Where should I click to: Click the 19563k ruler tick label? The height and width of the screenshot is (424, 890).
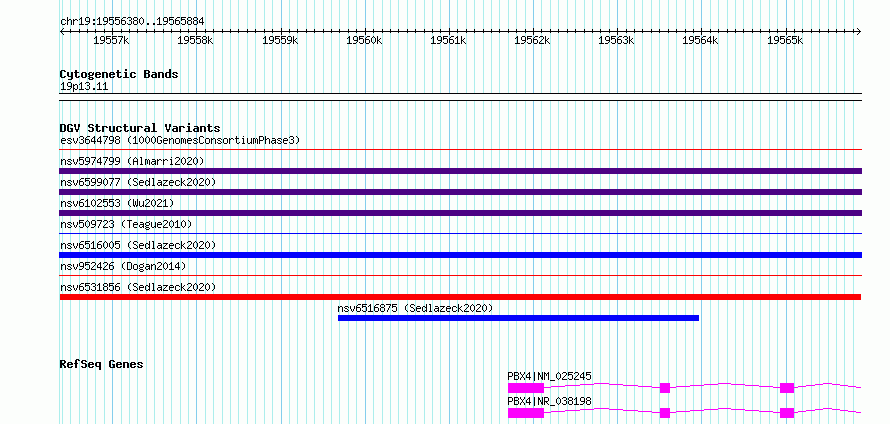tap(616, 40)
